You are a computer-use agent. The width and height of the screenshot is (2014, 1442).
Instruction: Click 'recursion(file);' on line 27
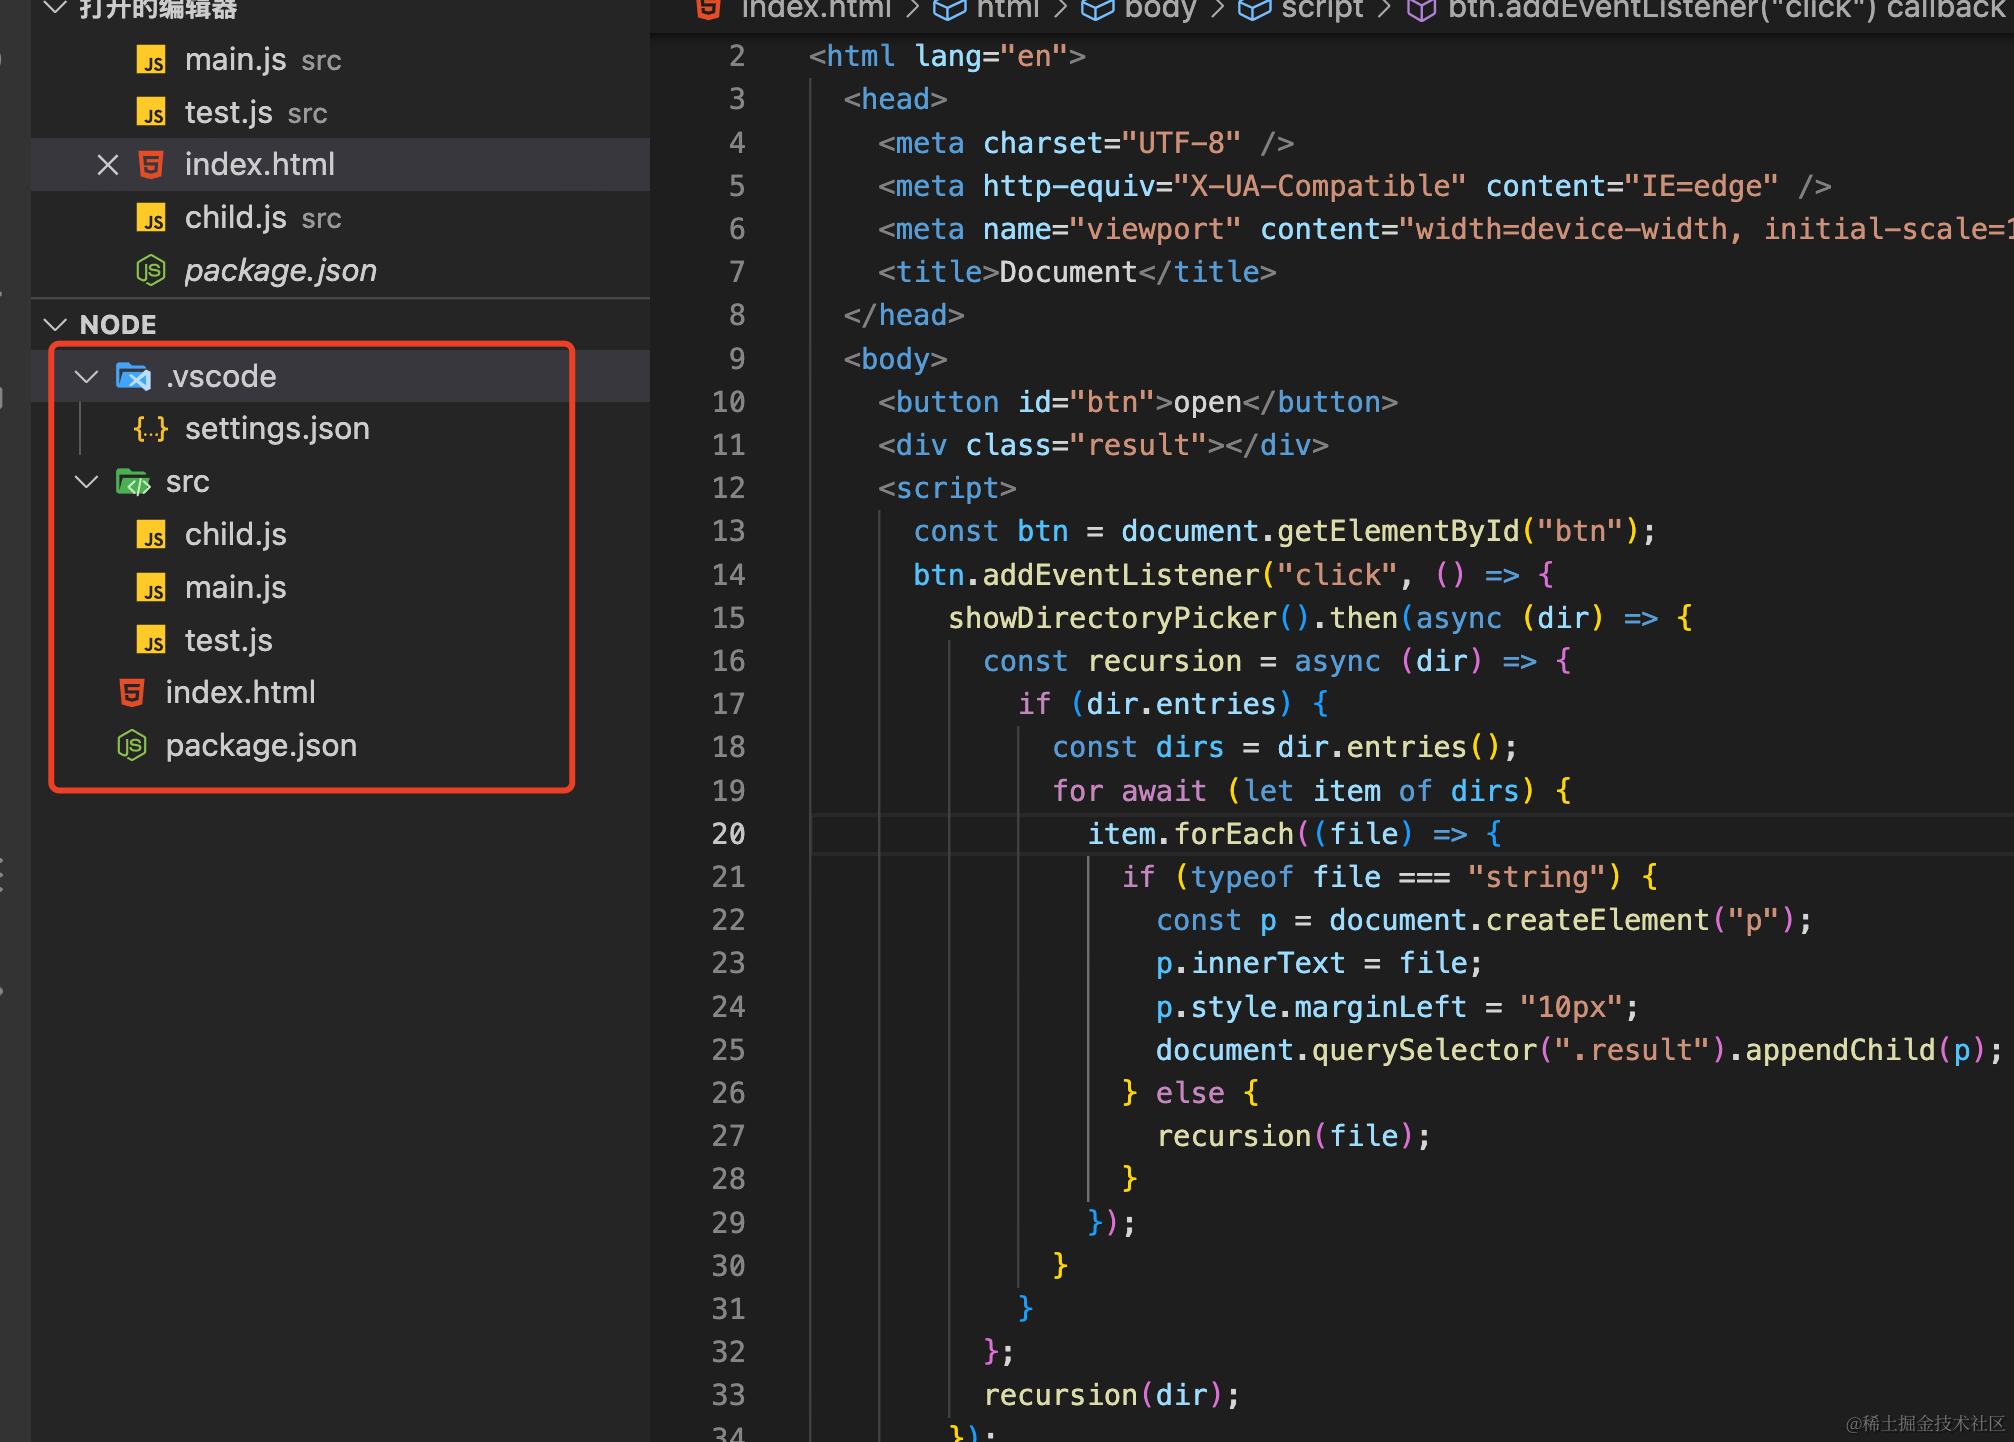1294,1136
